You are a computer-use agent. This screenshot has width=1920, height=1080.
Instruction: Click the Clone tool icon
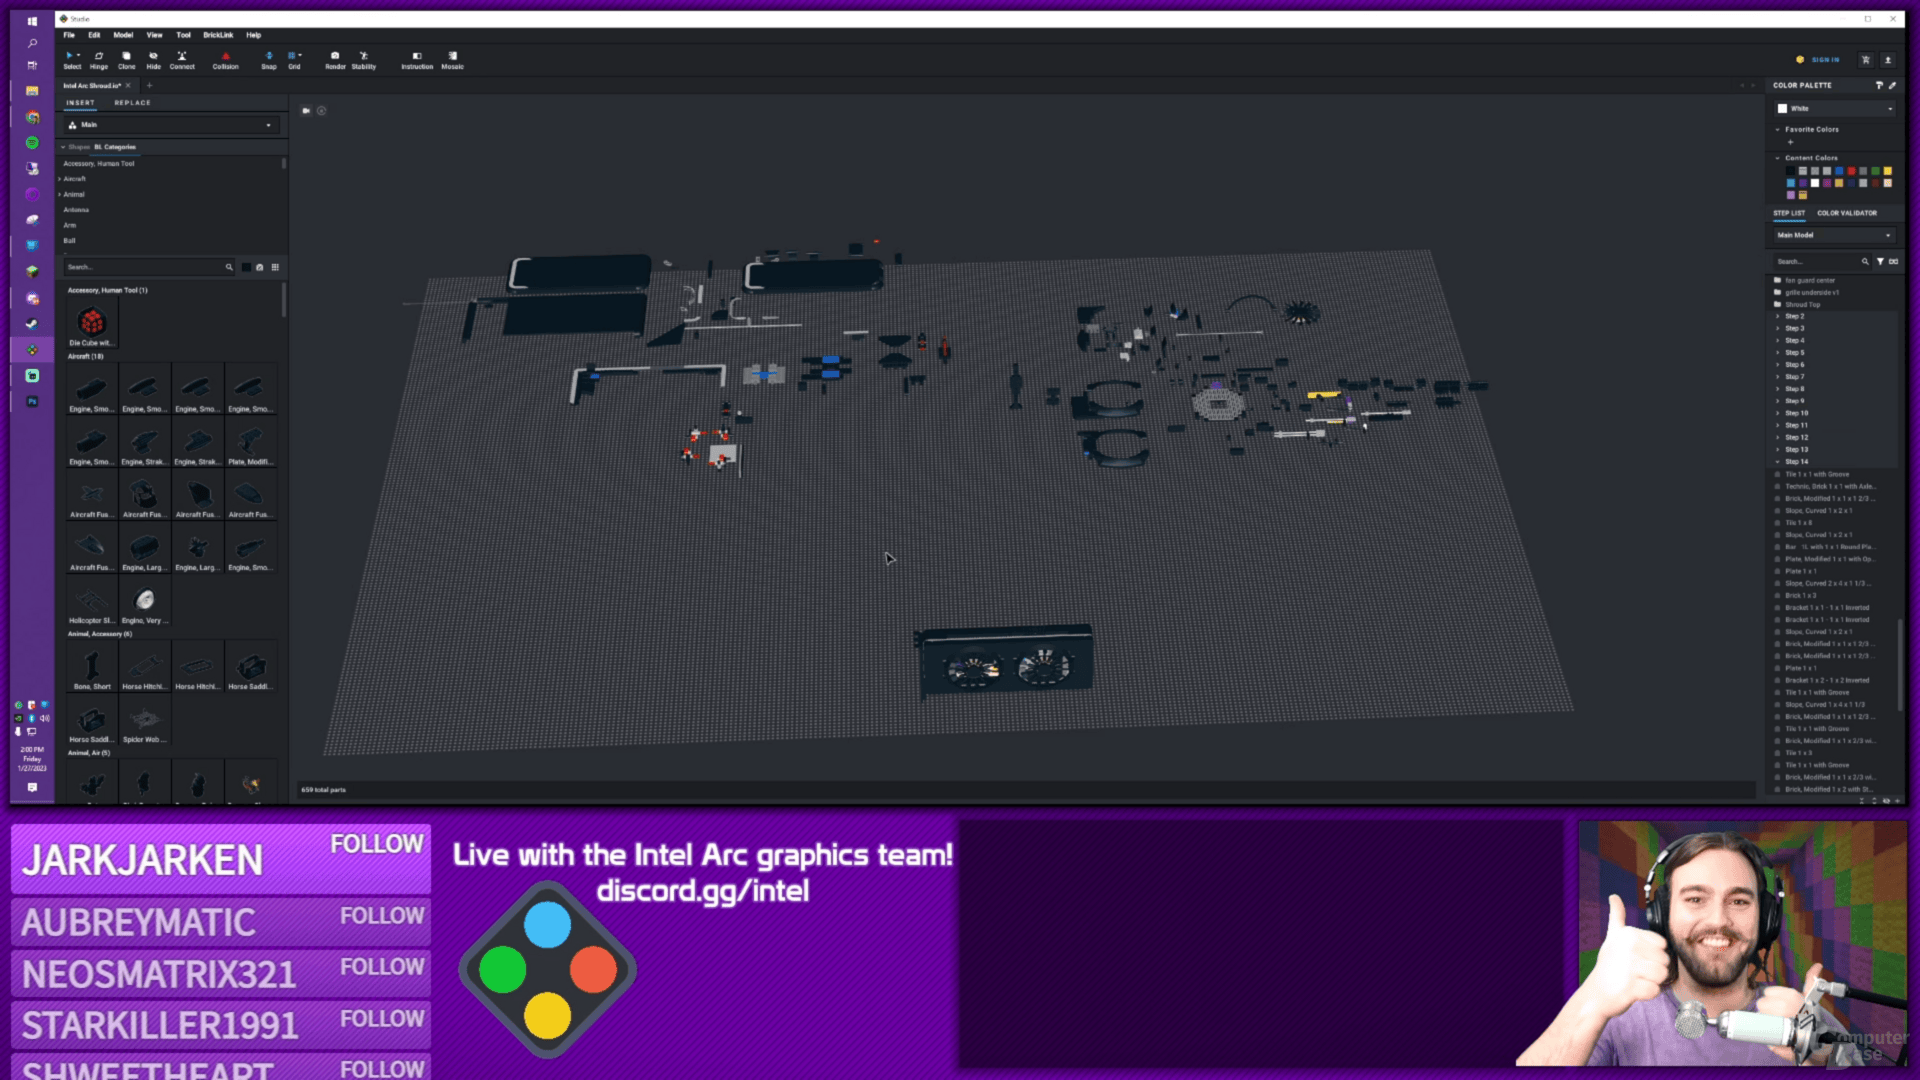click(126, 60)
